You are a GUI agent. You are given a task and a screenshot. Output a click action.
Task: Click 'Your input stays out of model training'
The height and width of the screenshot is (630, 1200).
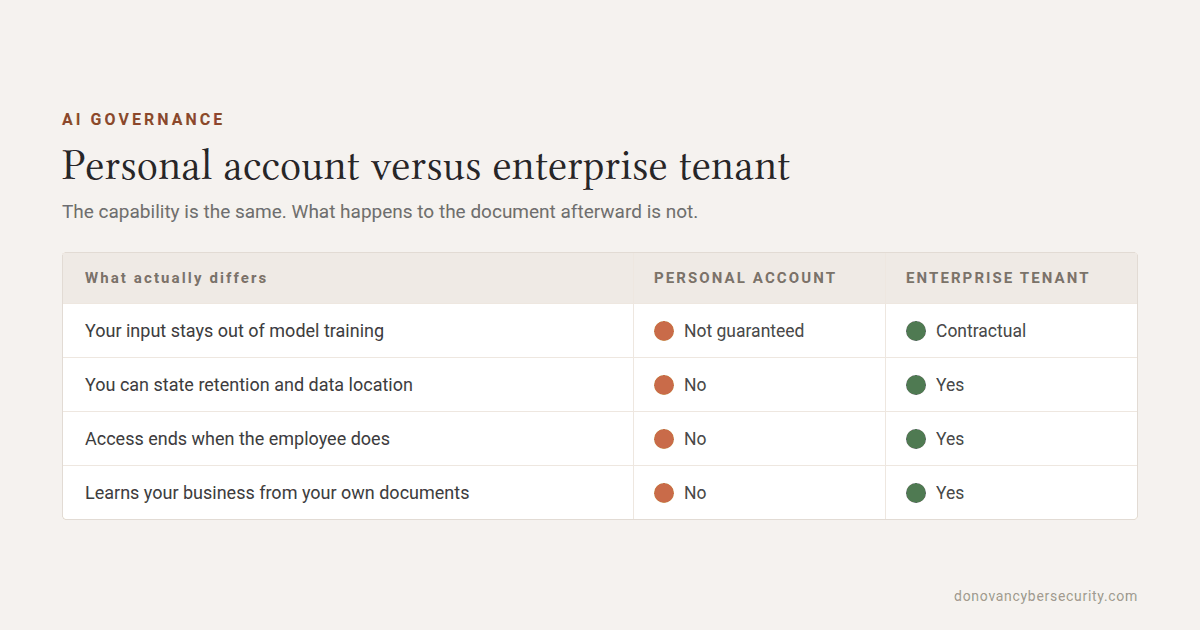click(234, 331)
